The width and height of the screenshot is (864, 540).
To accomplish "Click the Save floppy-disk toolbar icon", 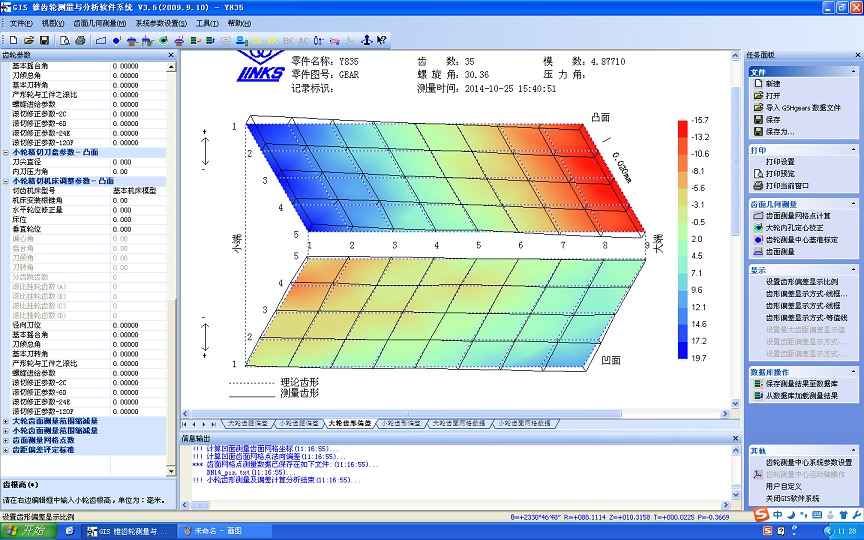I will click(45, 40).
